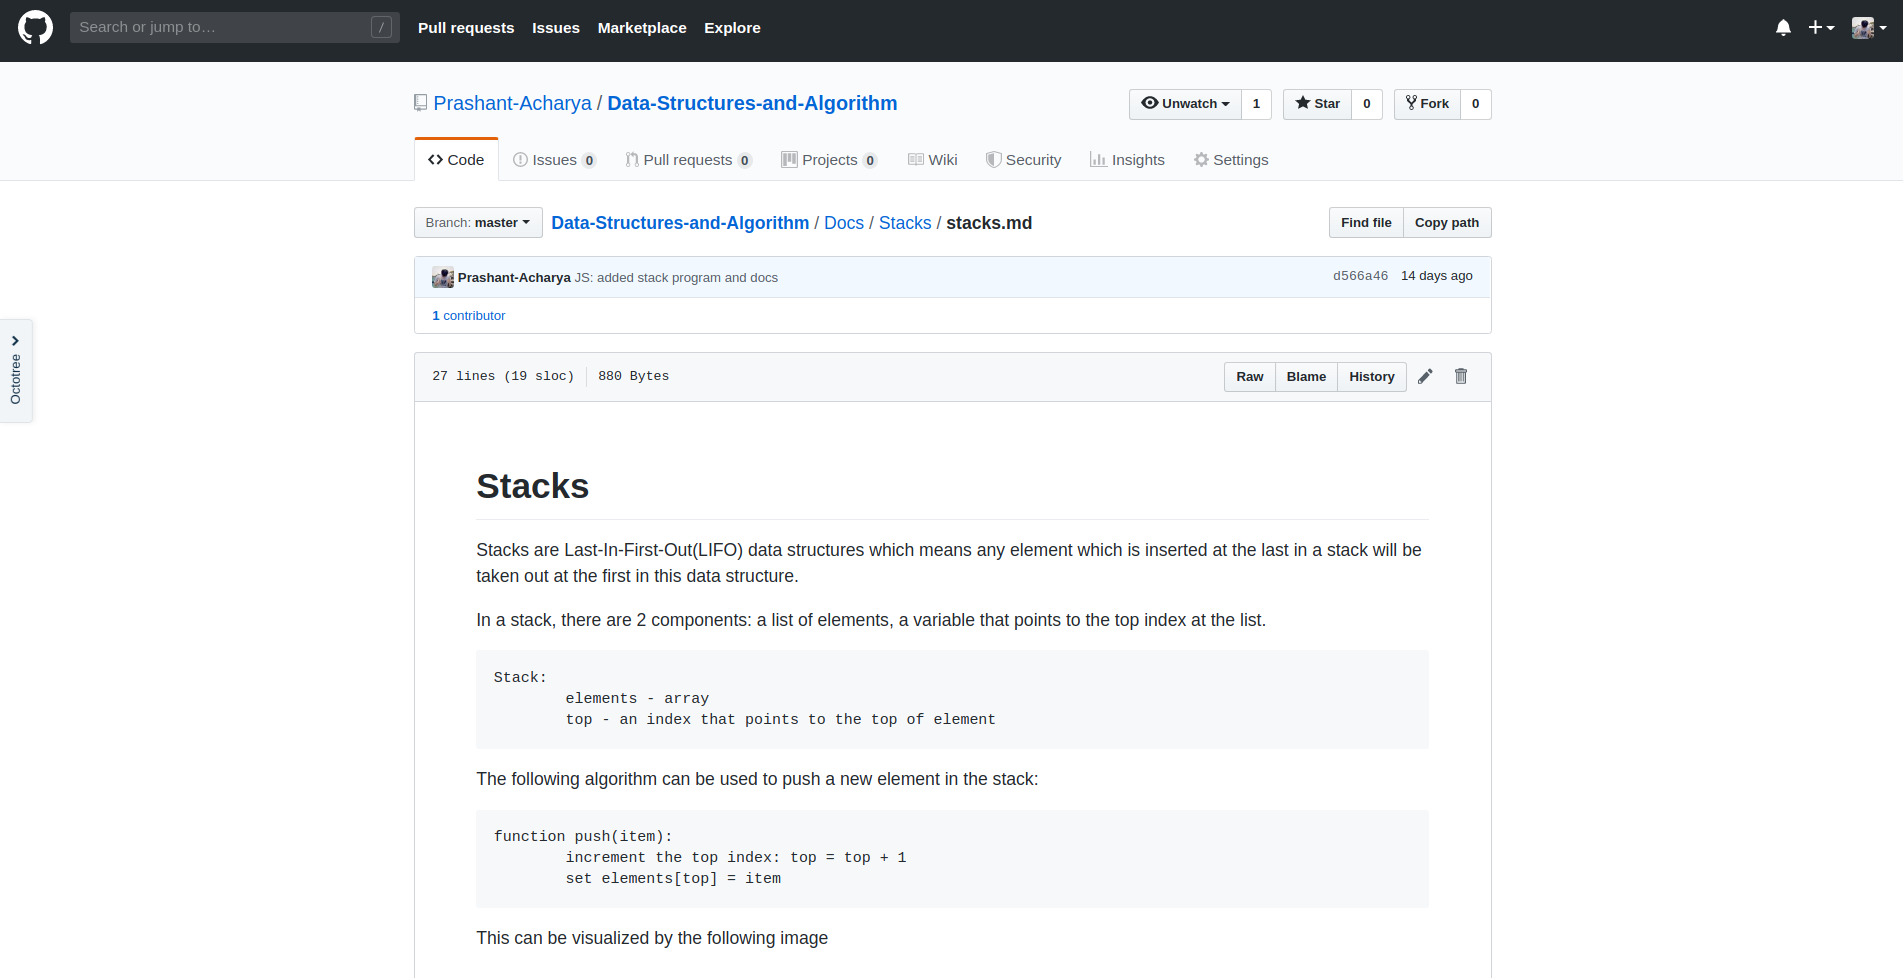Star this repository
This screenshot has width=1903, height=978.
point(1317,104)
